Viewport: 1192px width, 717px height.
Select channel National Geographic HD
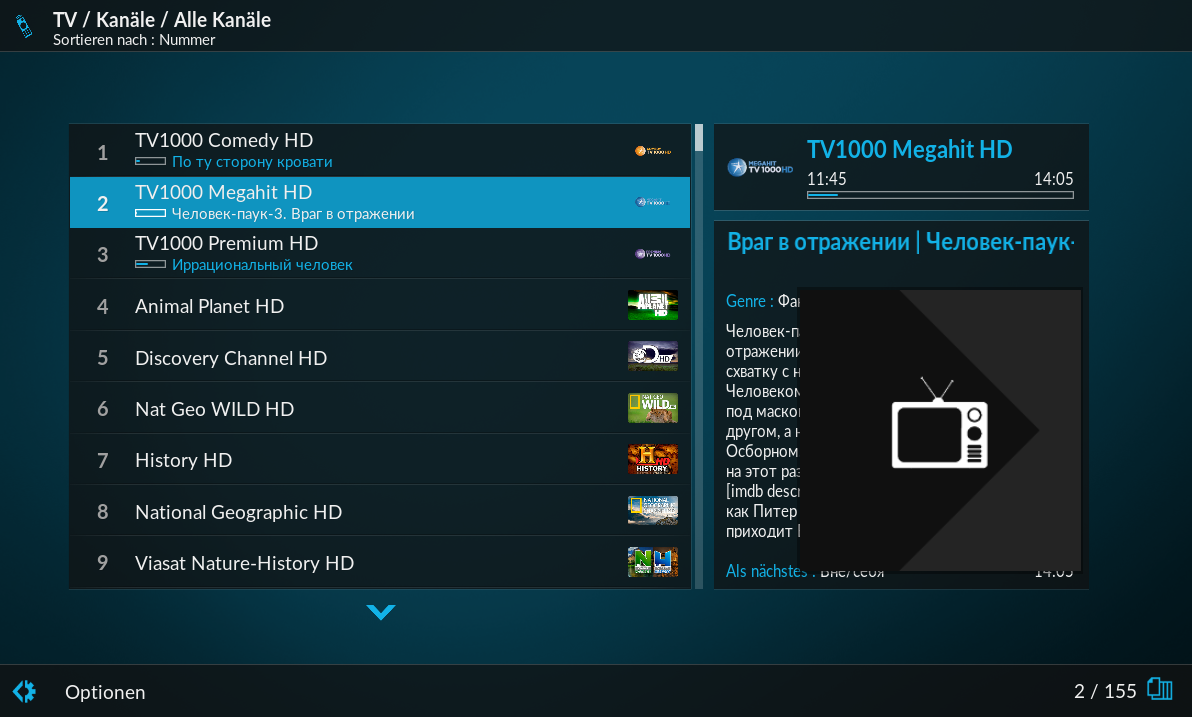pyautogui.click(x=380, y=510)
